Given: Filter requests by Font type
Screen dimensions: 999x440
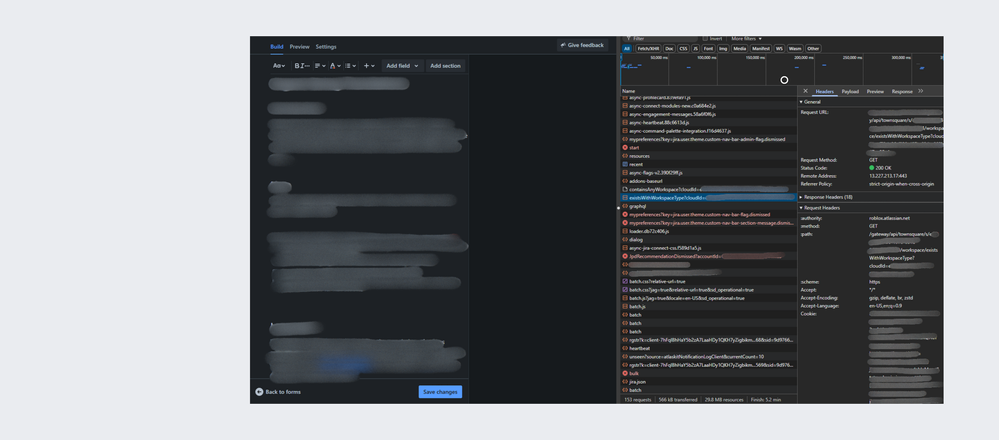Looking at the screenshot, I should 708,48.
